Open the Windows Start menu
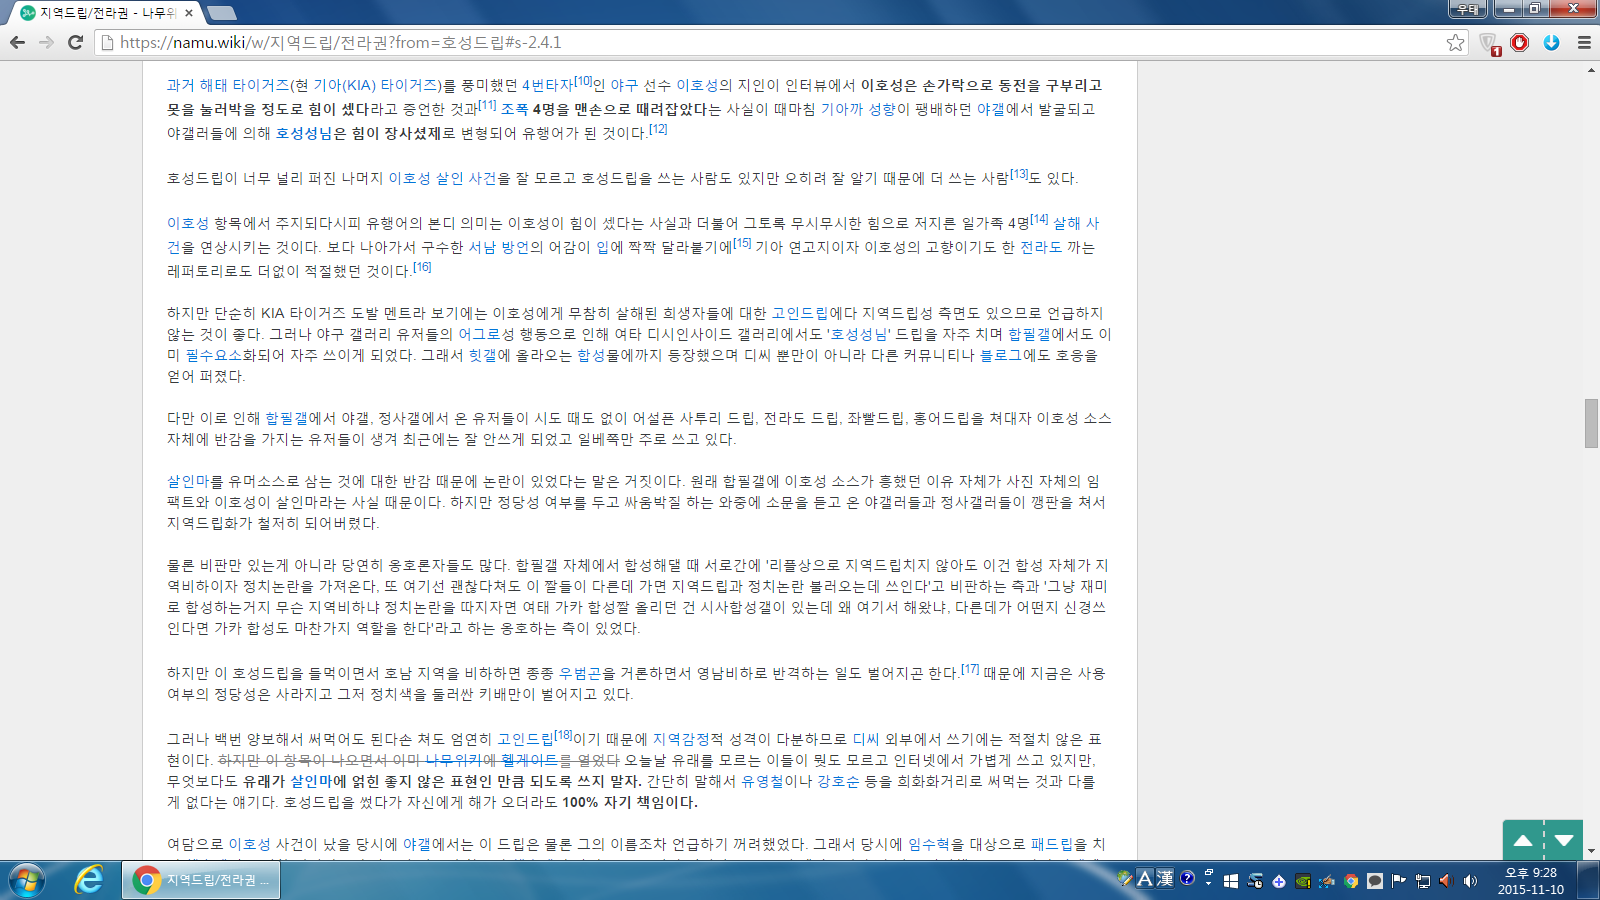Screen dimensions: 1600x900 tap(27, 880)
